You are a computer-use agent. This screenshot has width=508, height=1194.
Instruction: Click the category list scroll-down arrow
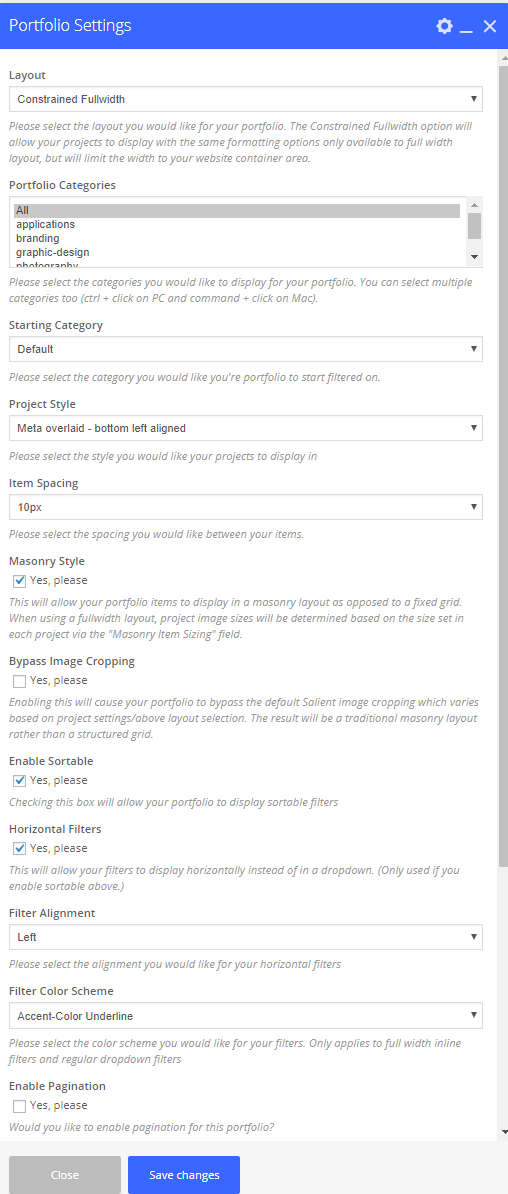(x=474, y=257)
